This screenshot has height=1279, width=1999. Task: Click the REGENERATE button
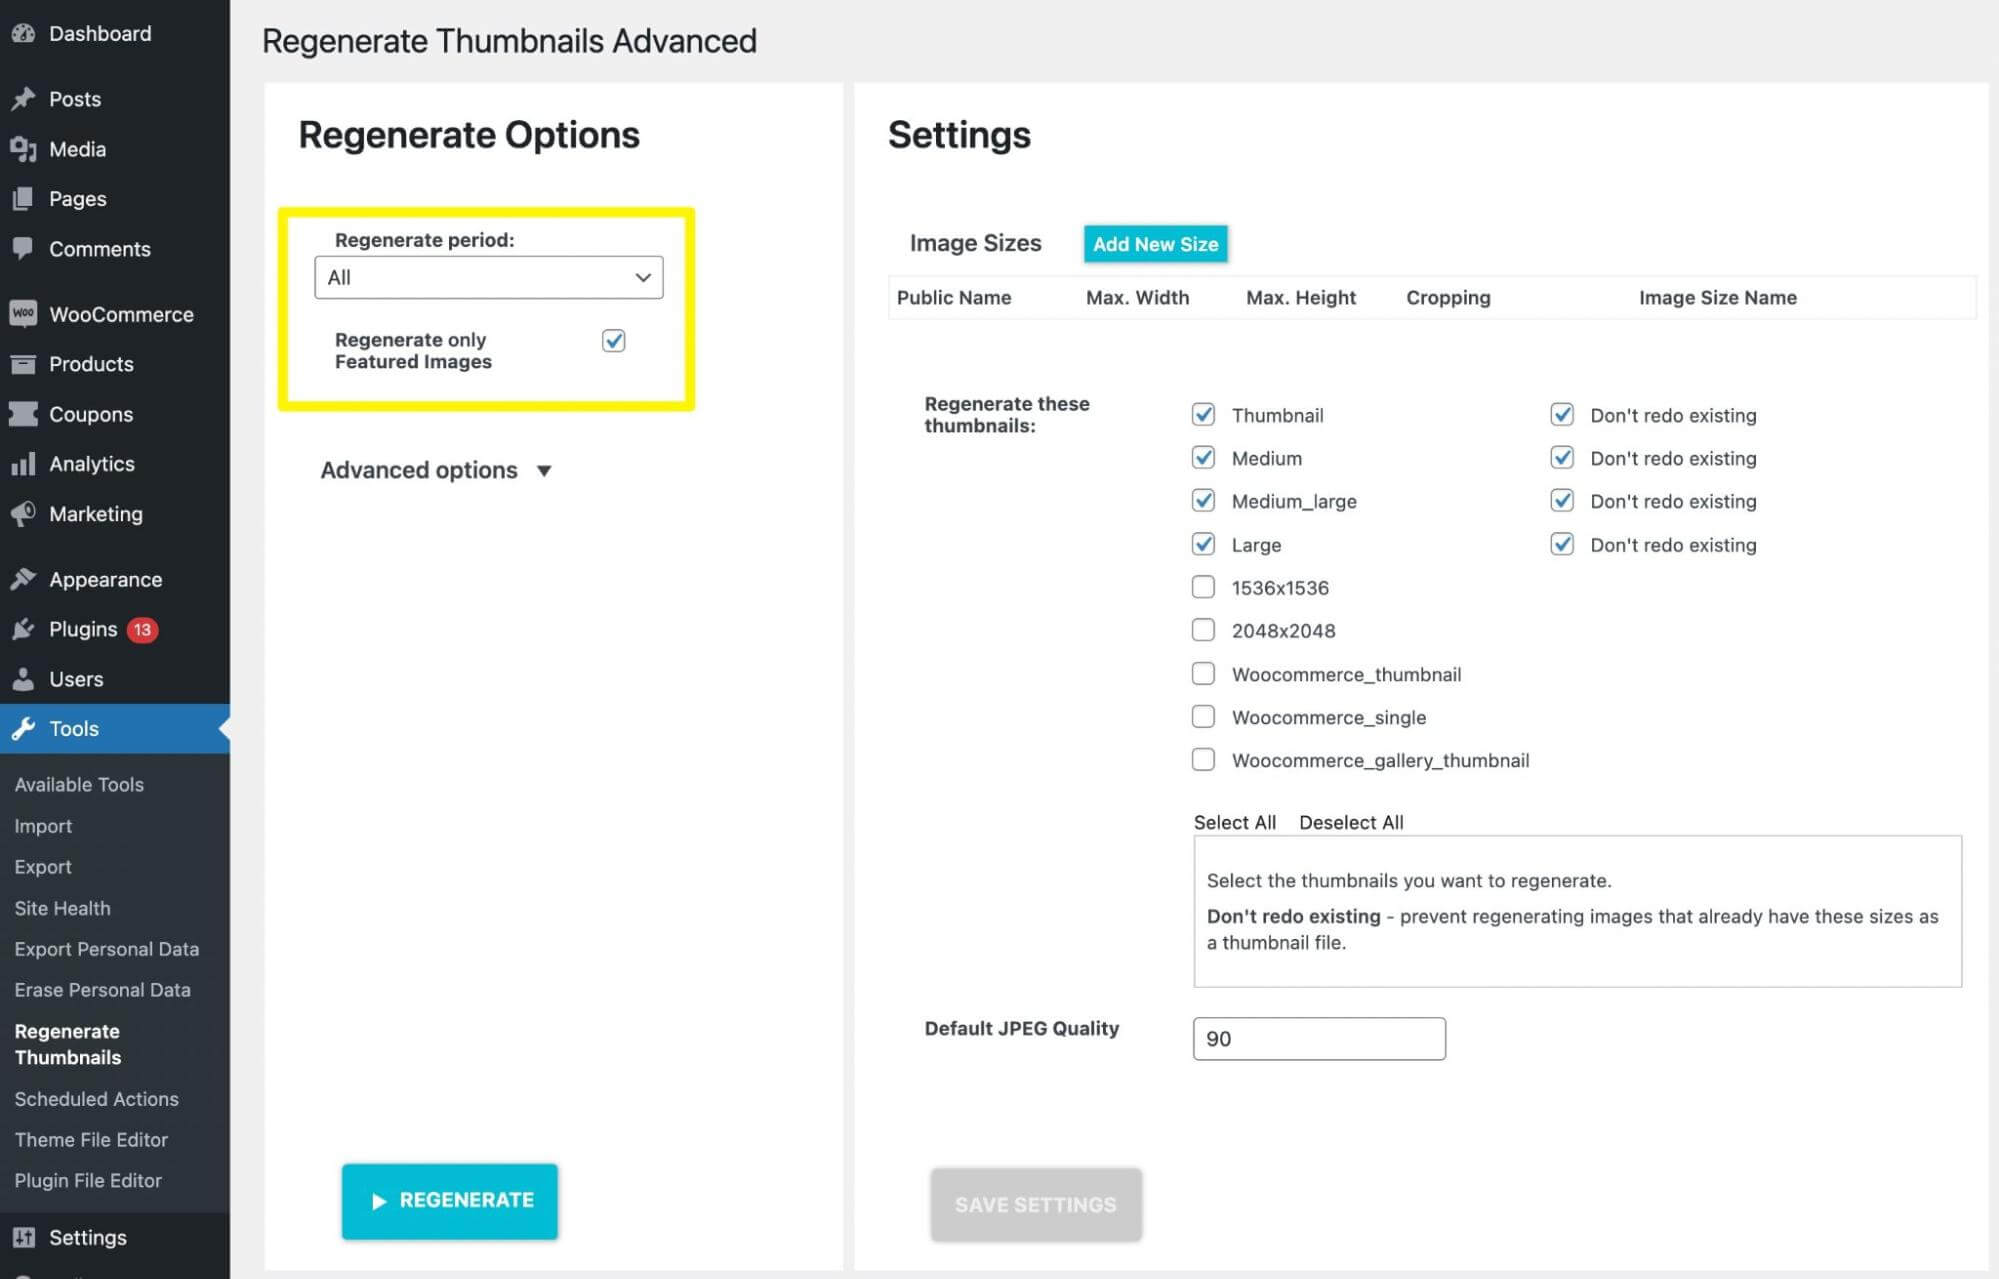pyautogui.click(x=450, y=1199)
